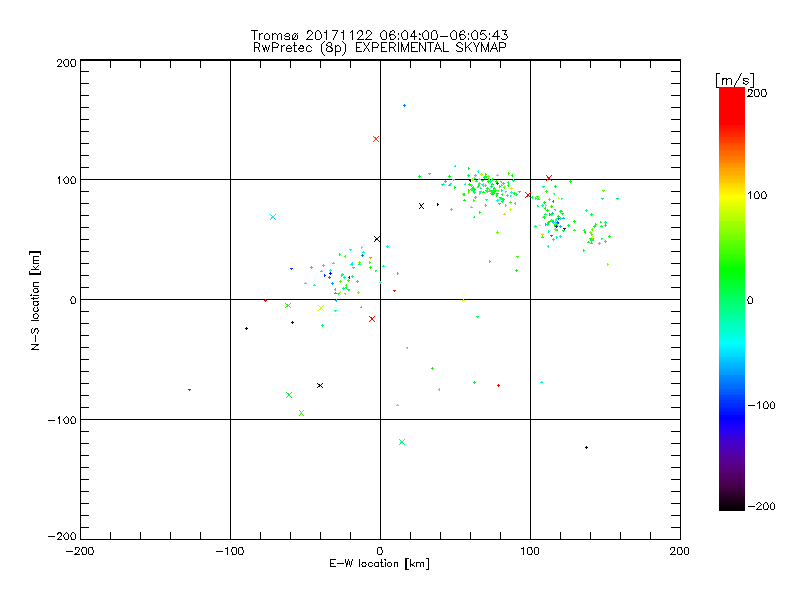Select the yellow X marker just below zero line

pyautogui.click(x=320, y=308)
